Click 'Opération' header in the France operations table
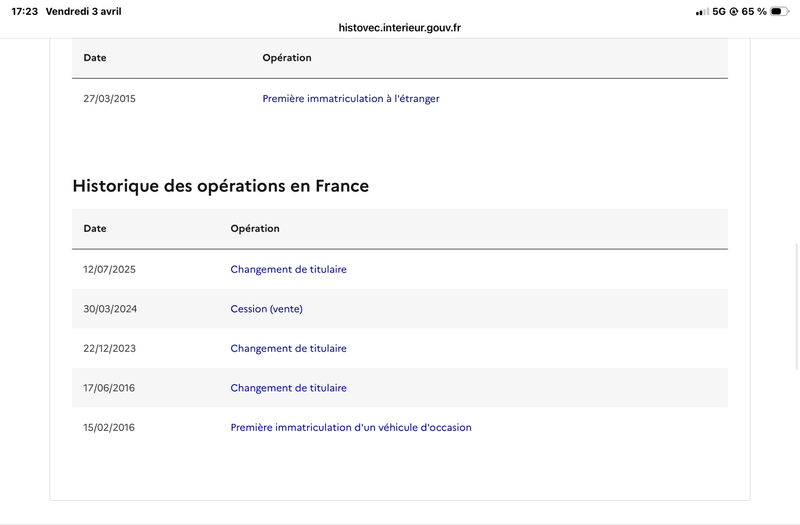800x525 pixels. [x=255, y=228]
